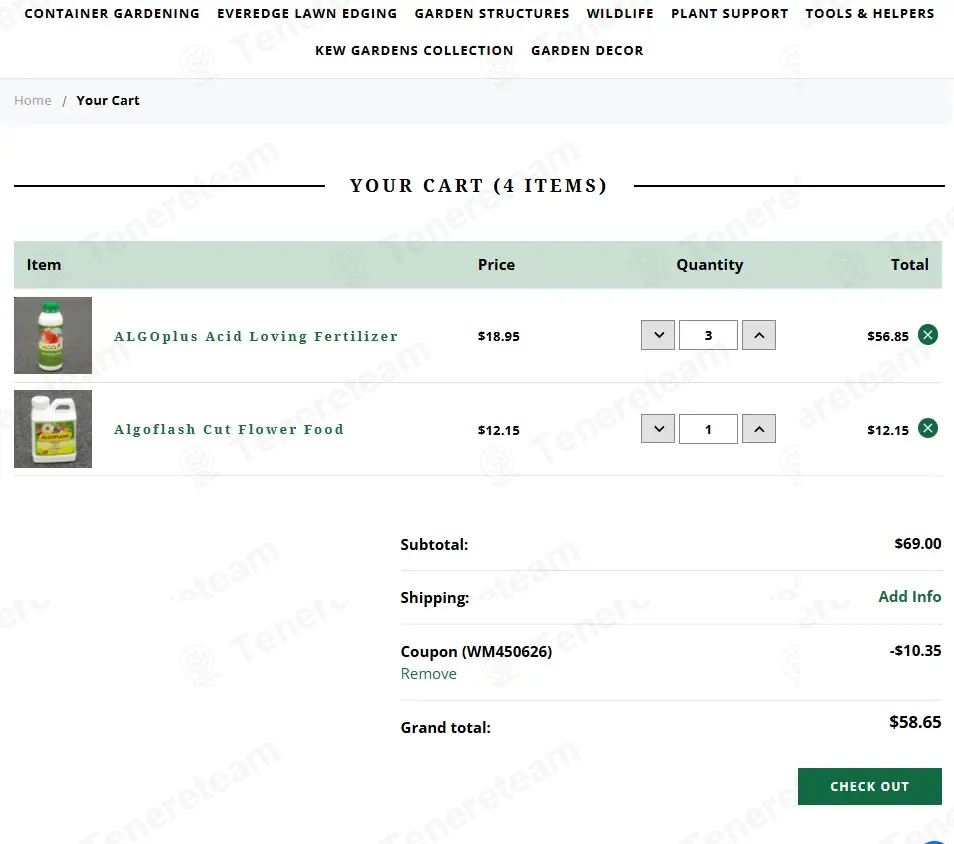
Task: Open Algoflash Cut Flower Food product link
Action: [x=229, y=430]
